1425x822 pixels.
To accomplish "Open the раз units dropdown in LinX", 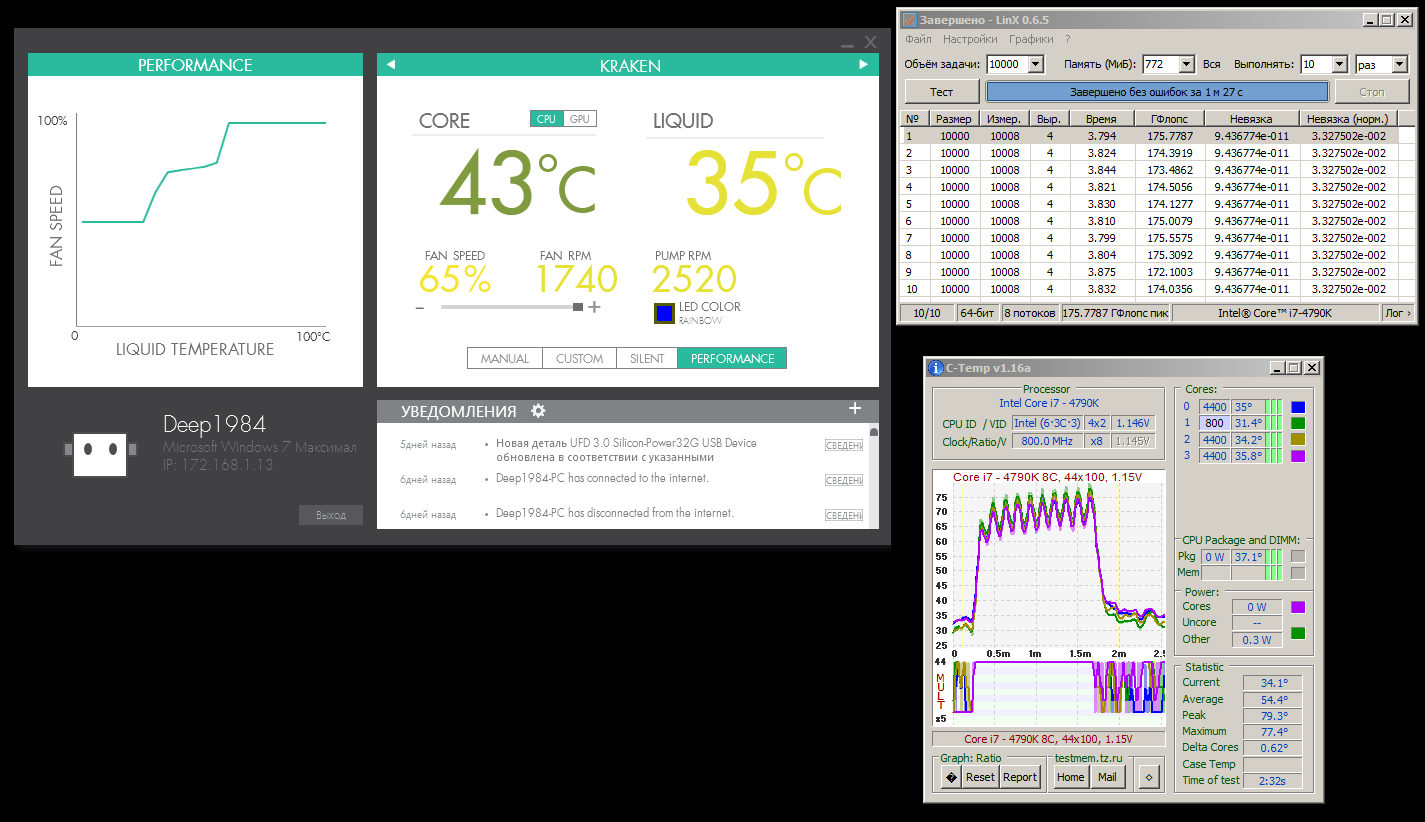I will tap(1398, 64).
